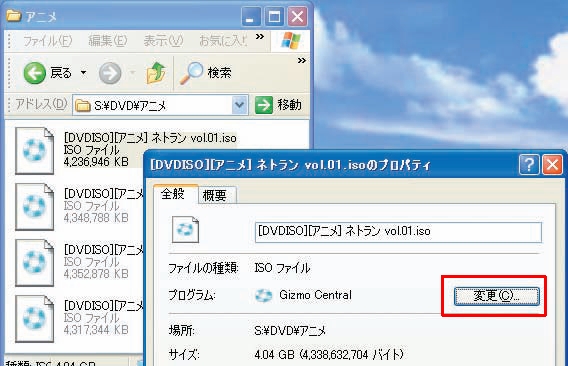Image resolution: width=568 pixels, height=366 pixels.
Task: Open the 表示(V) menu
Action: coord(163,41)
